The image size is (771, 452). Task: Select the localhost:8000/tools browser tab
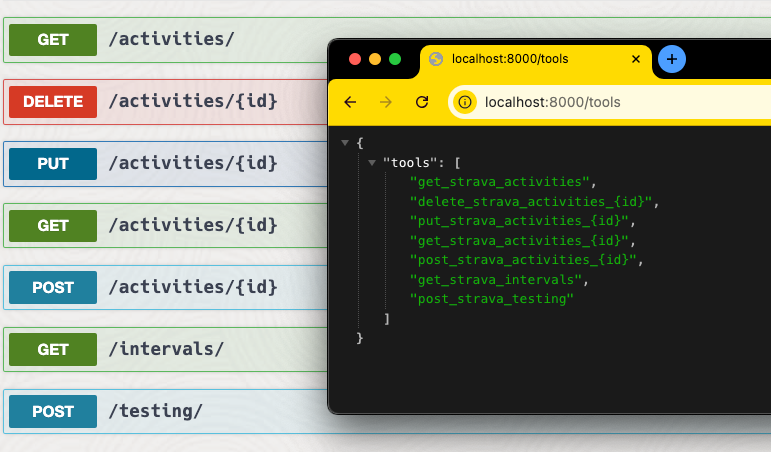pyautogui.click(x=536, y=60)
